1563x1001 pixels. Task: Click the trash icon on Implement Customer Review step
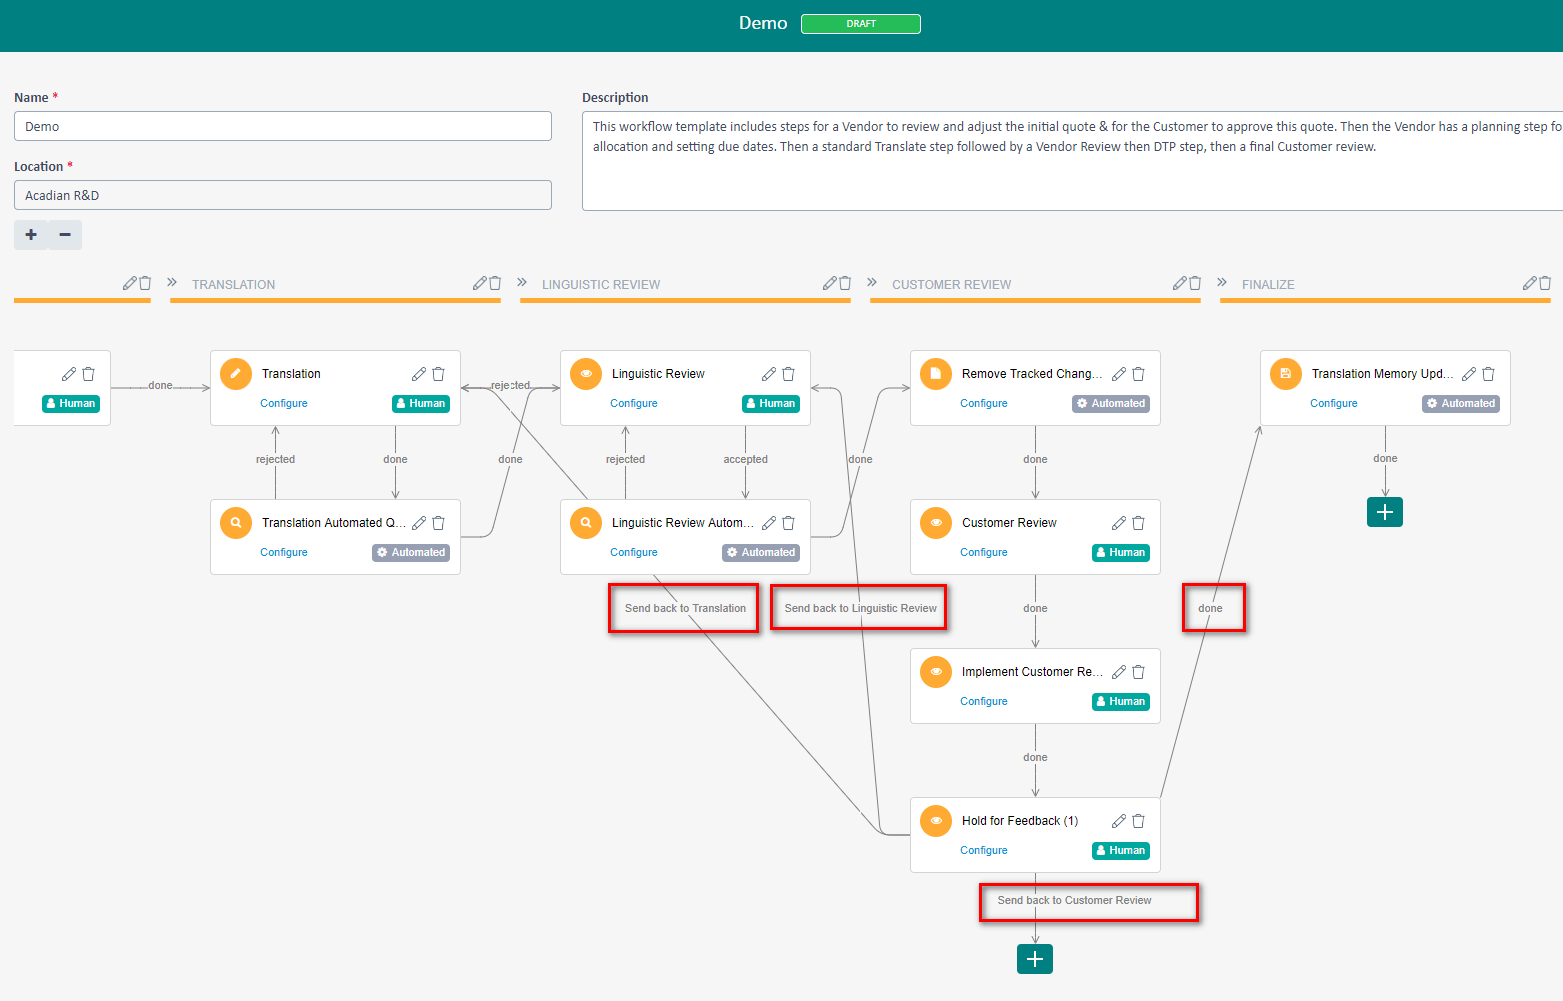pos(1138,672)
